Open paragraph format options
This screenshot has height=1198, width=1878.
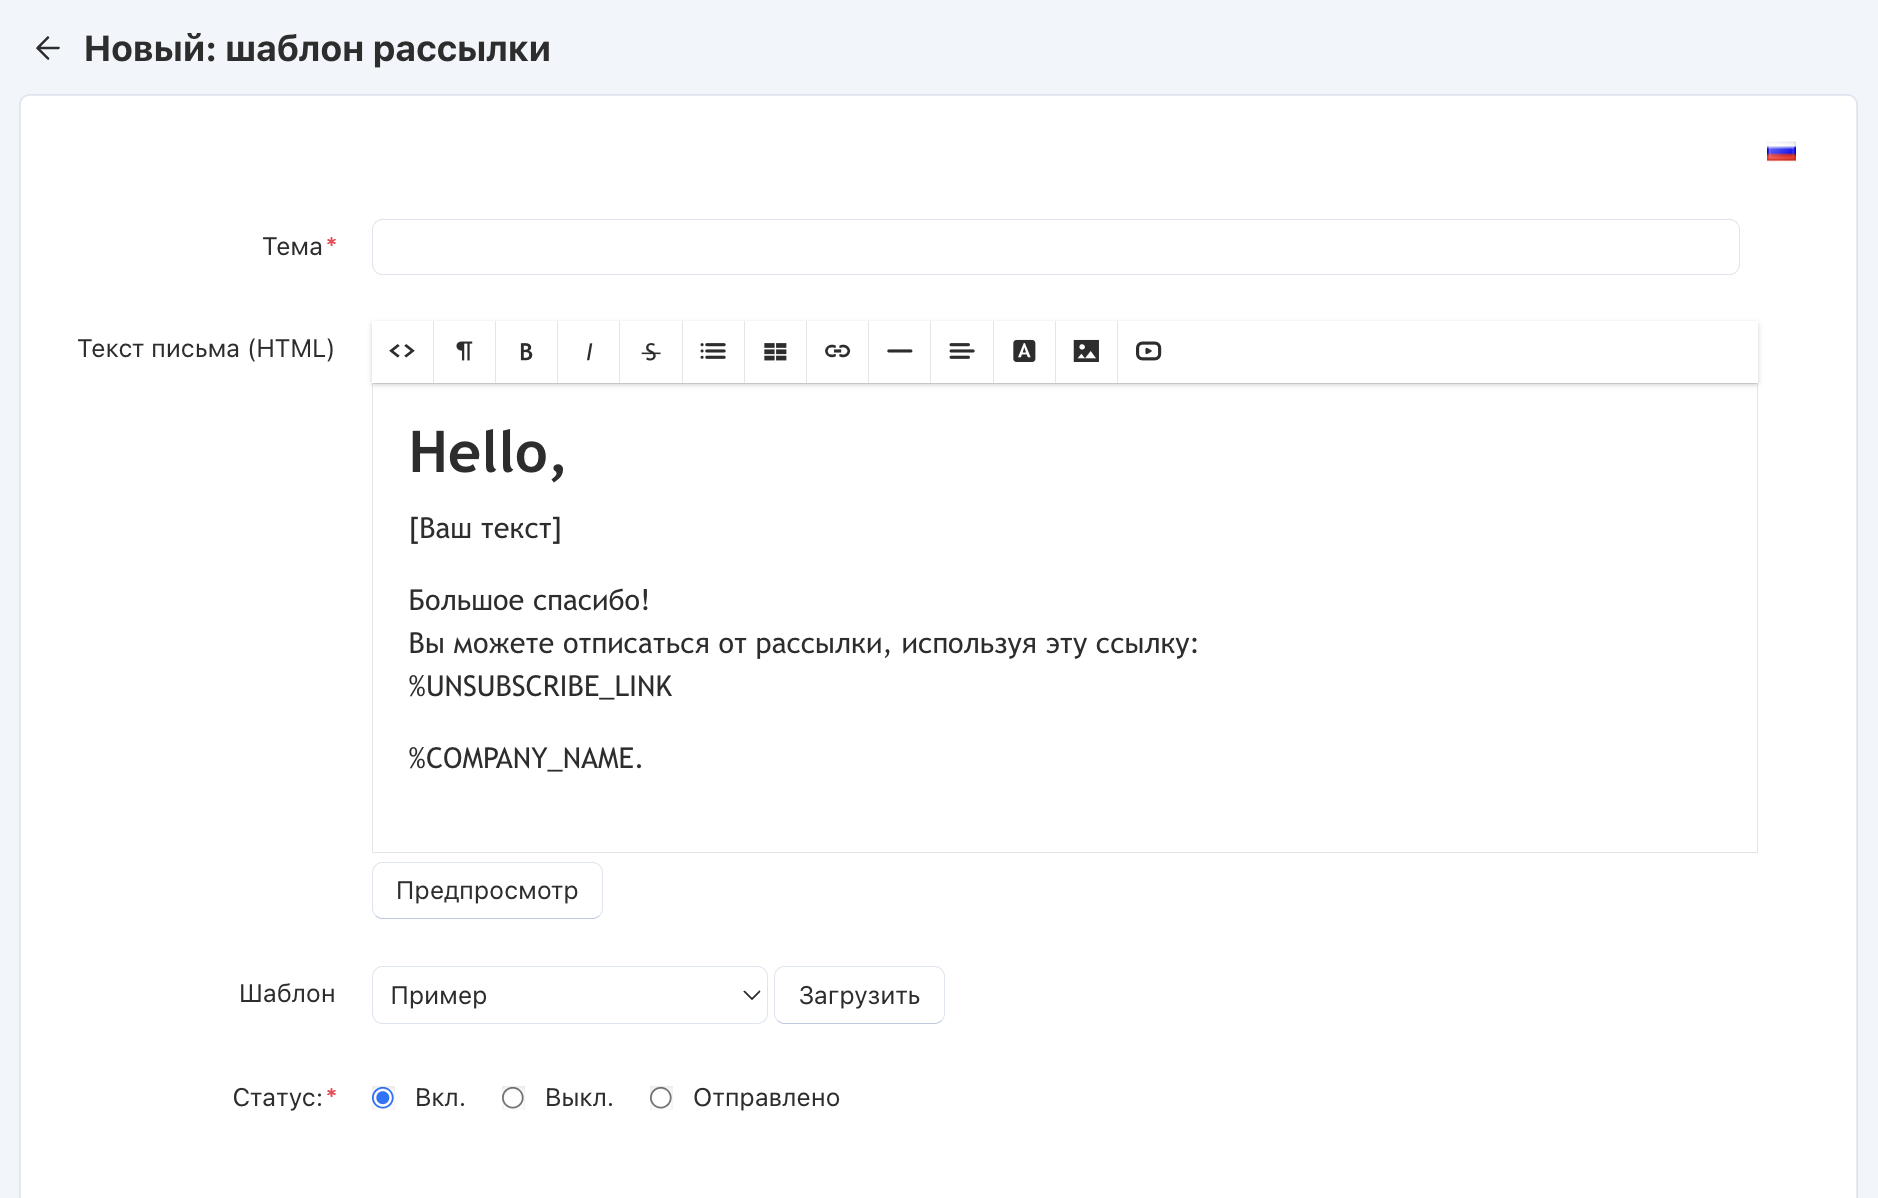click(464, 351)
